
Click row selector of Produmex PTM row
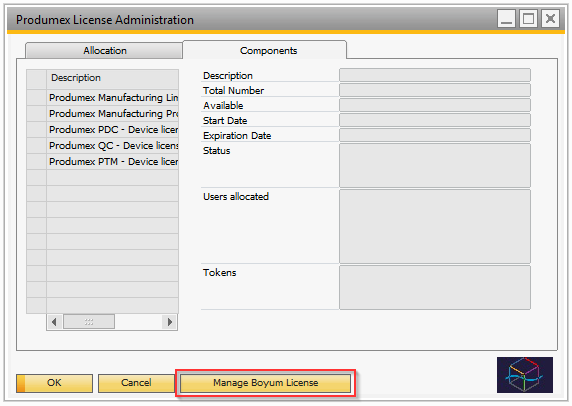point(36,162)
